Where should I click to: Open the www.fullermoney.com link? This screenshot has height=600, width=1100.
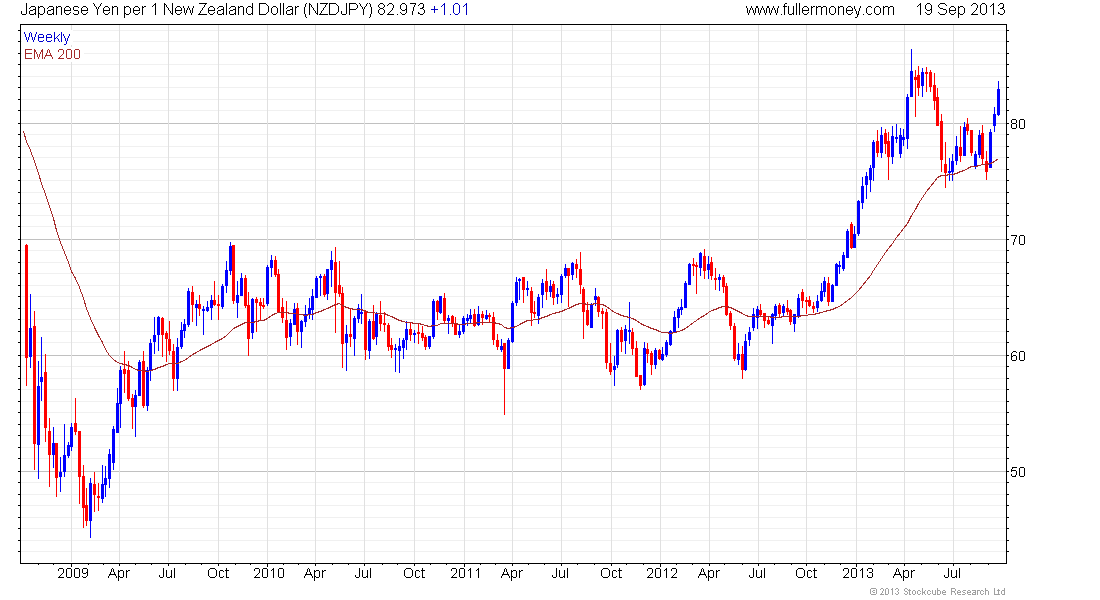point(820,10)
